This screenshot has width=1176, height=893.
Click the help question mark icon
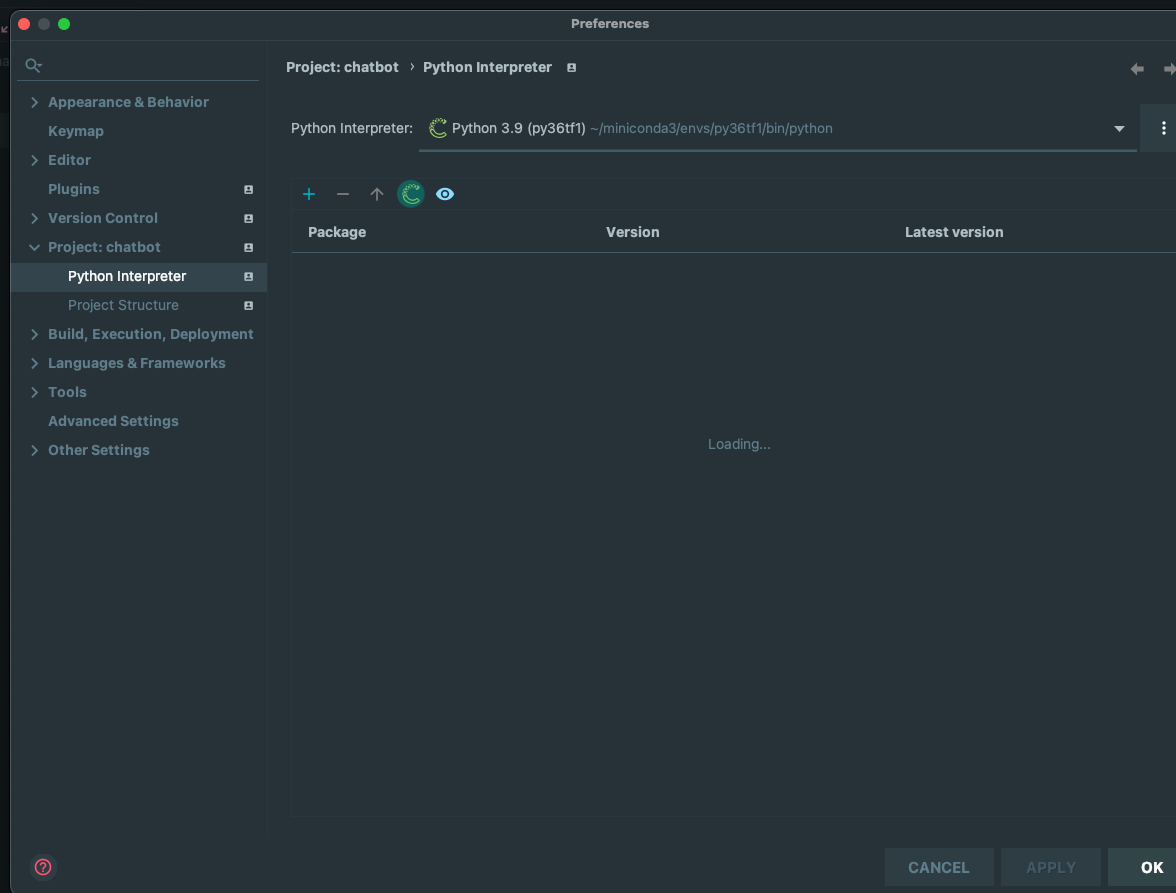(x=44, y=867)
